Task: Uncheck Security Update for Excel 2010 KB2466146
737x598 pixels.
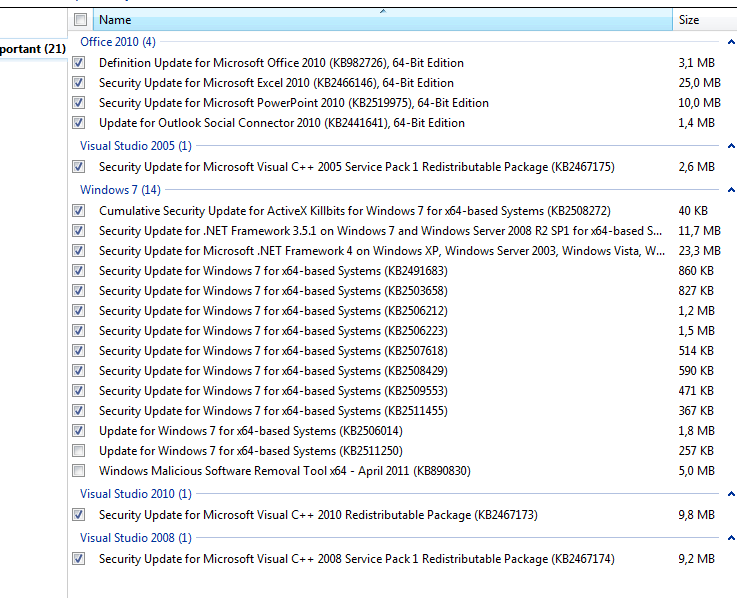Action: click(x=78, y=83)
